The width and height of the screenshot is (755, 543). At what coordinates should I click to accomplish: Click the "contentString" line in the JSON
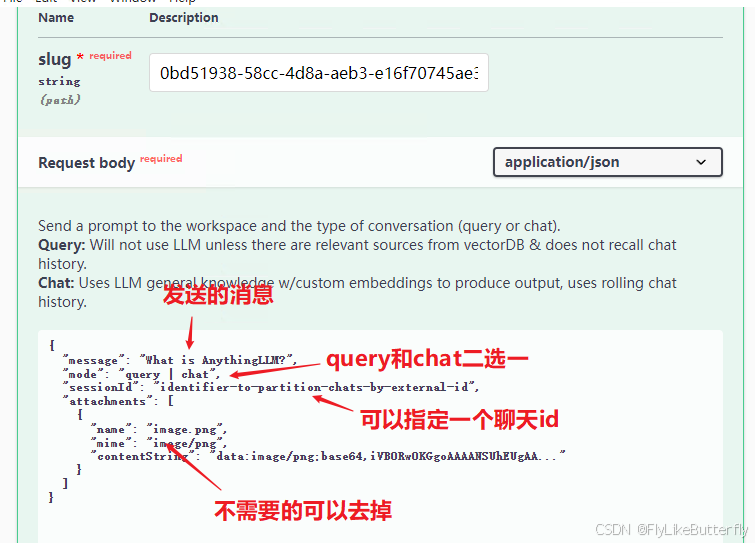pos(327,456)
